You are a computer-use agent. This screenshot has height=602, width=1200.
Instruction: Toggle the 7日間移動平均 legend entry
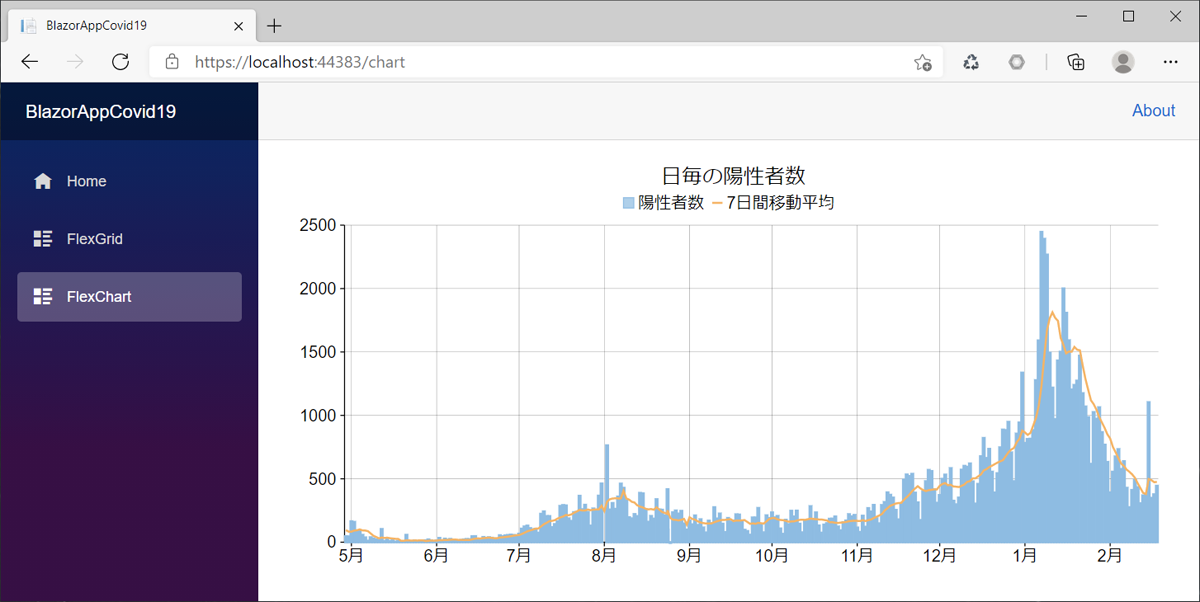[772, 202]
